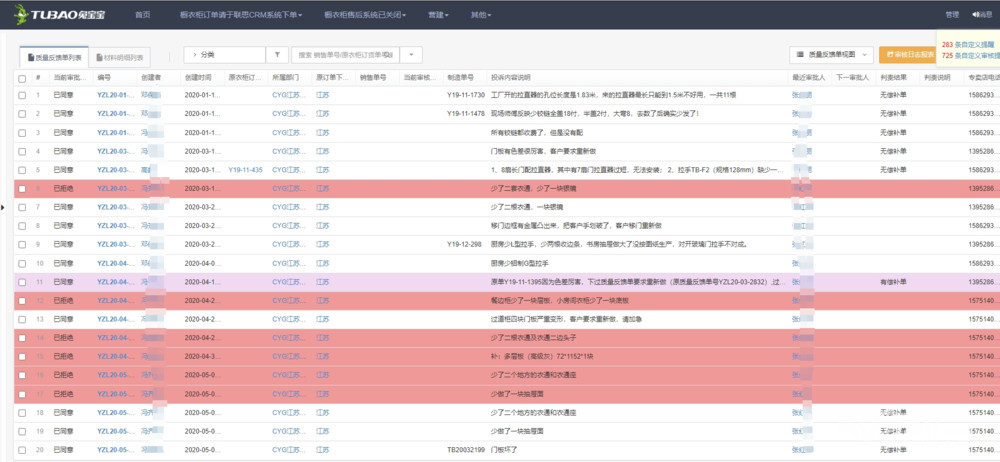Open the 消息 speaker notification icon
This screenshot has width=1000, height=462.
(974, 14)
